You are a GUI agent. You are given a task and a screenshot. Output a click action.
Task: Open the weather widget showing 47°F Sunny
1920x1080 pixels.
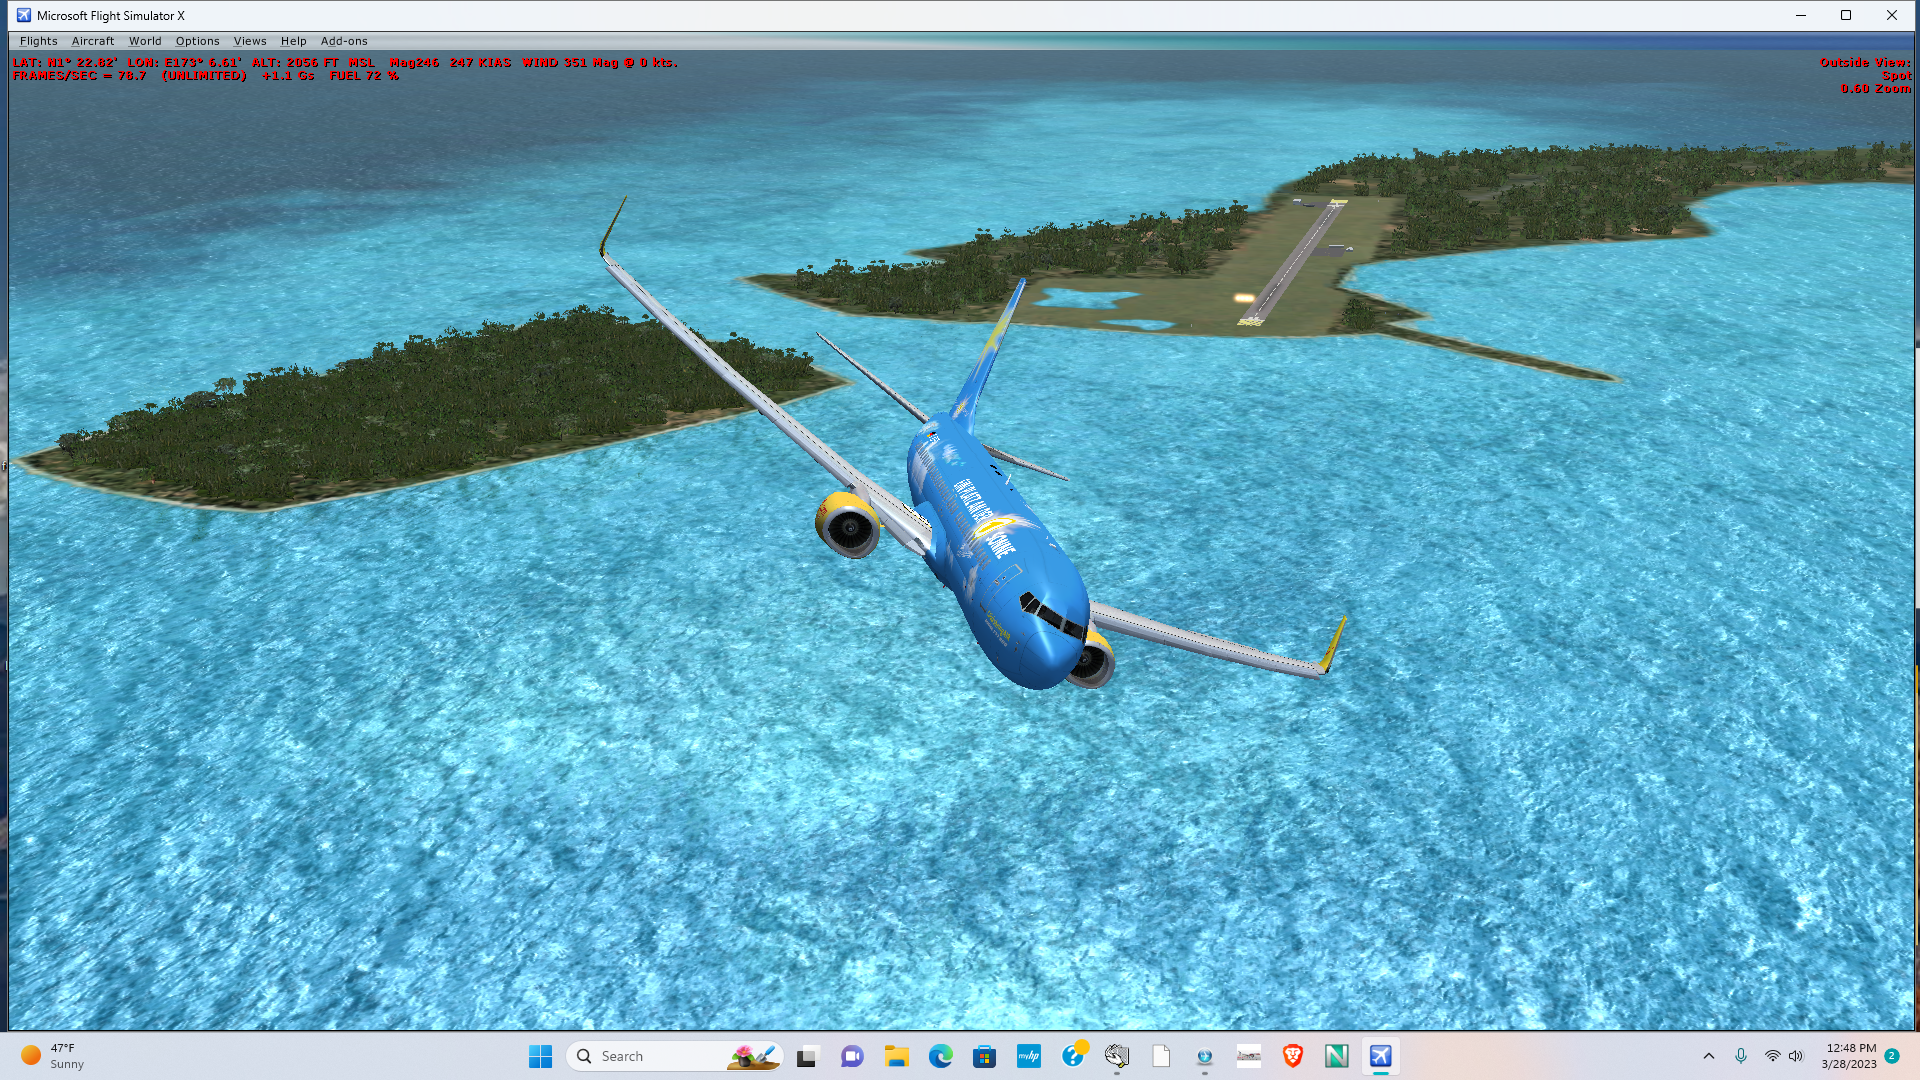(x=55, y=1056)
